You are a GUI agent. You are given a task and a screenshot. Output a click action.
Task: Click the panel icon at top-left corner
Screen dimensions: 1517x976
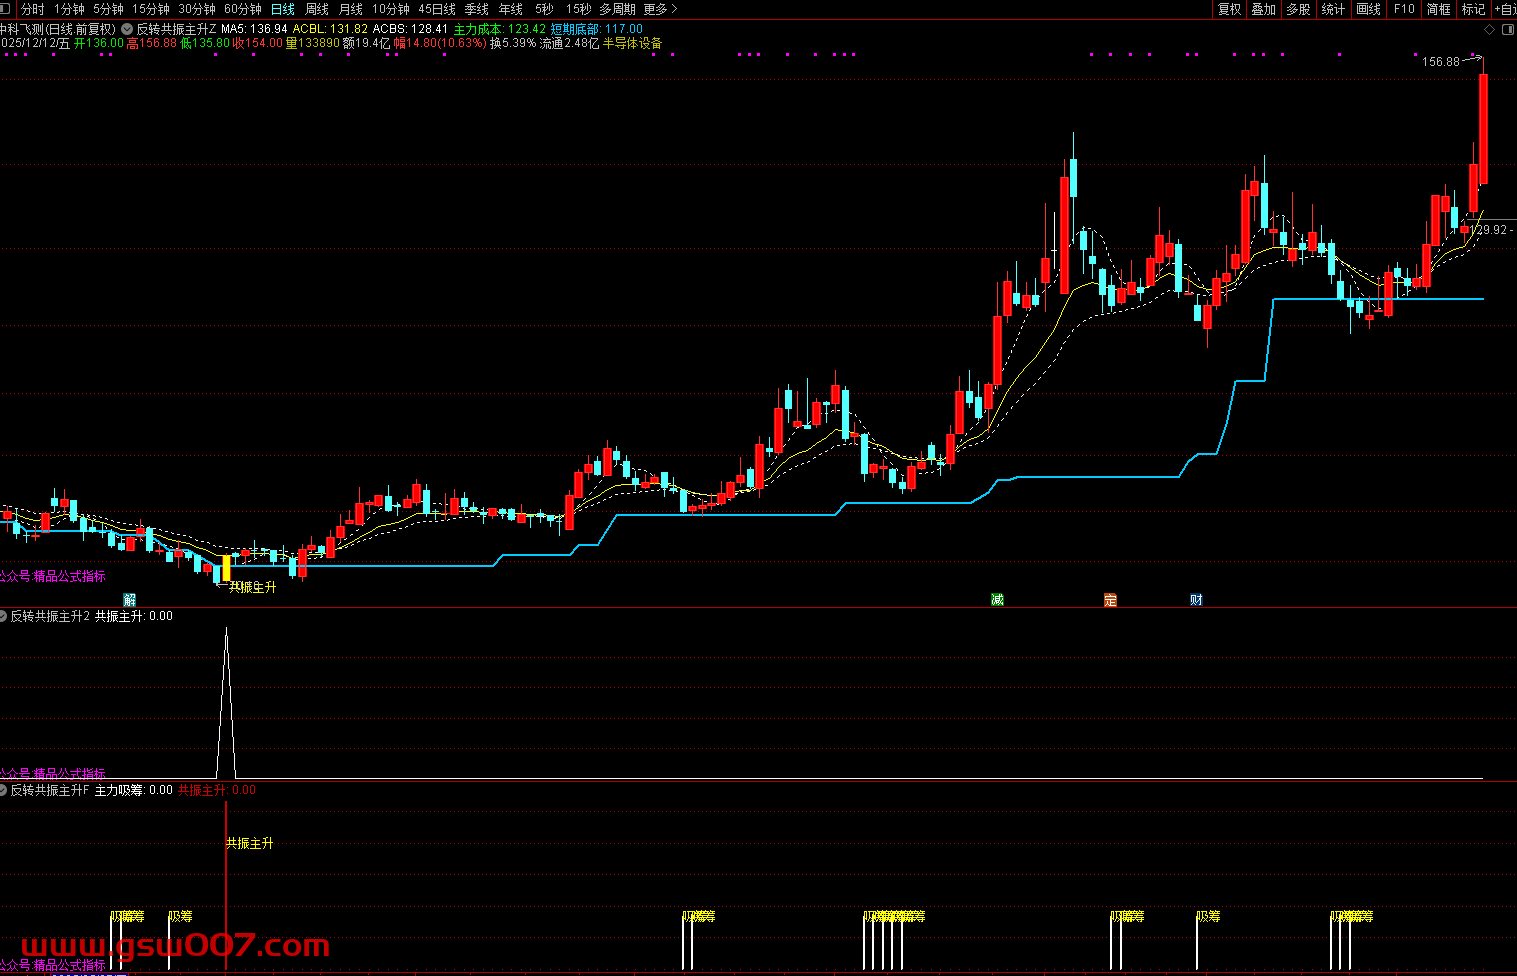tap(5, 9)
